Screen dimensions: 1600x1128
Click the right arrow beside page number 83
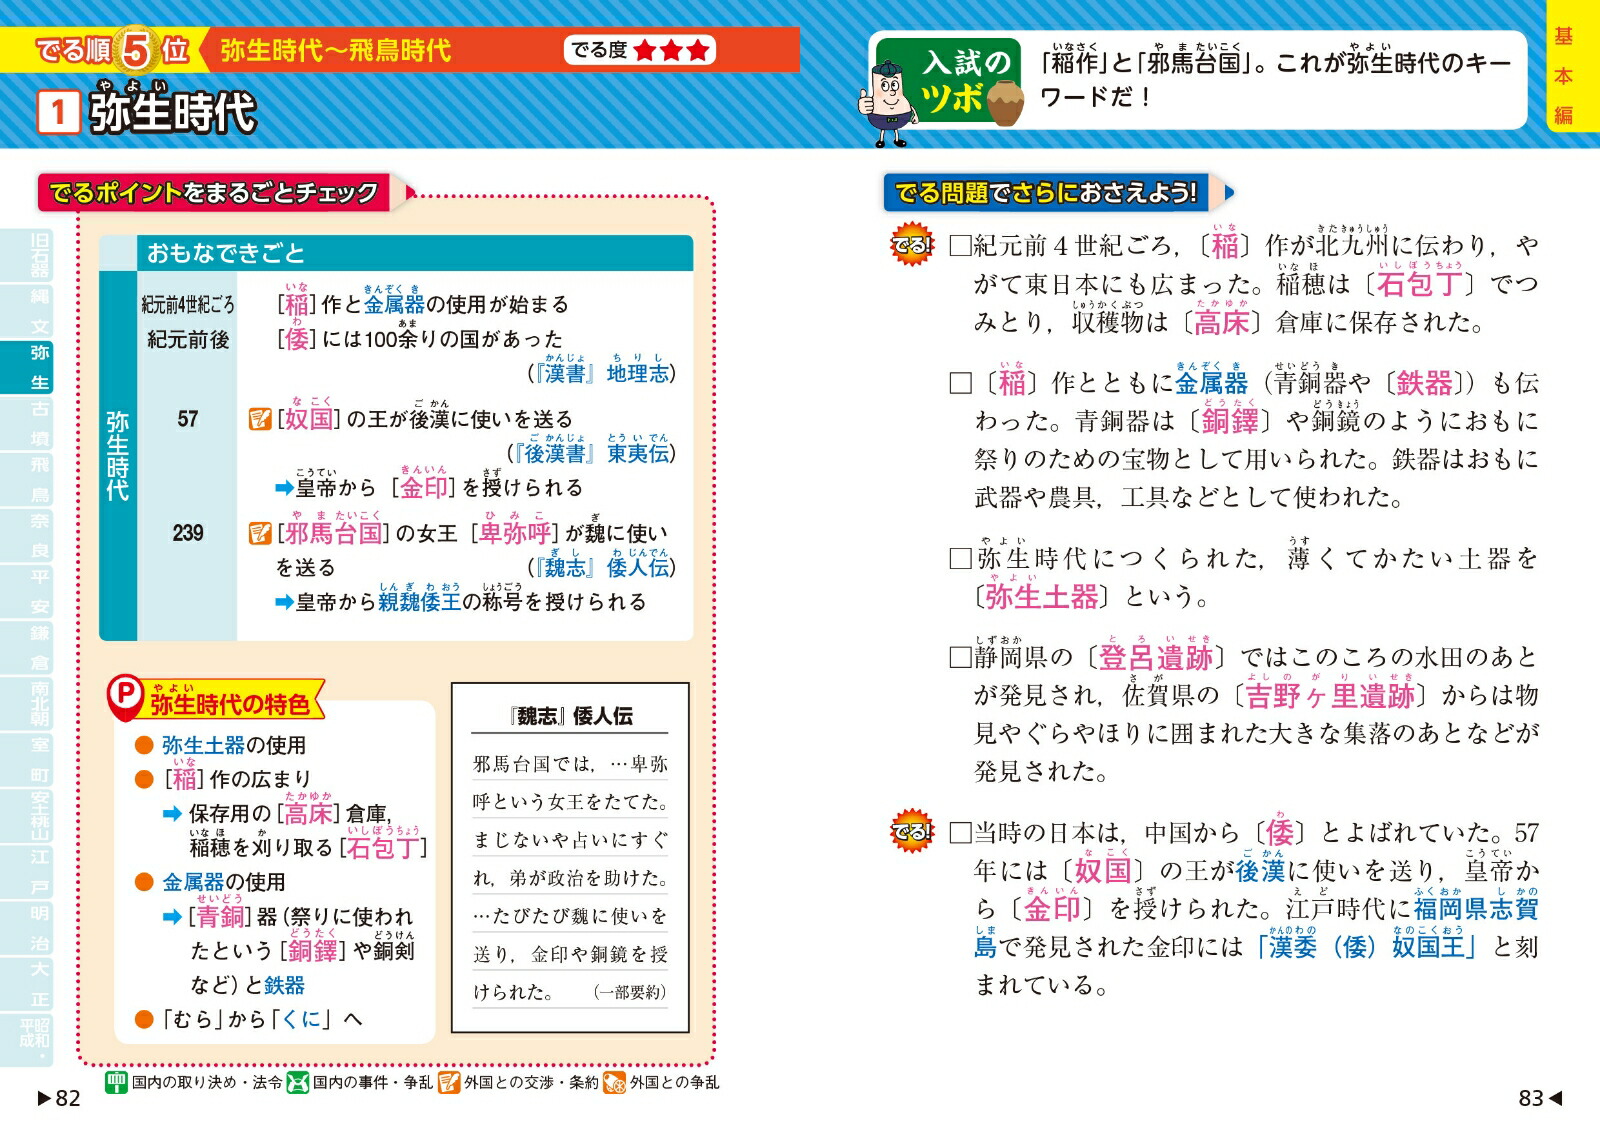point(1555,1098)
